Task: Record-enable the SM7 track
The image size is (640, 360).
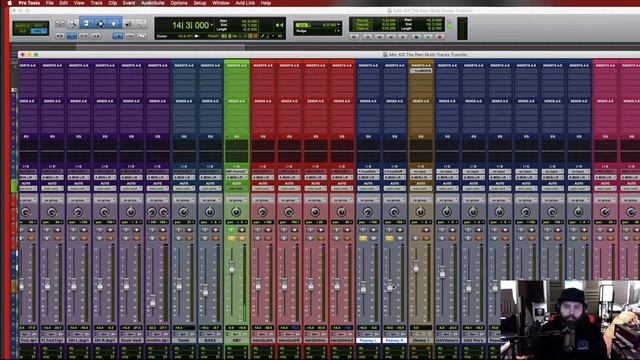Action: tap(242, 230)
